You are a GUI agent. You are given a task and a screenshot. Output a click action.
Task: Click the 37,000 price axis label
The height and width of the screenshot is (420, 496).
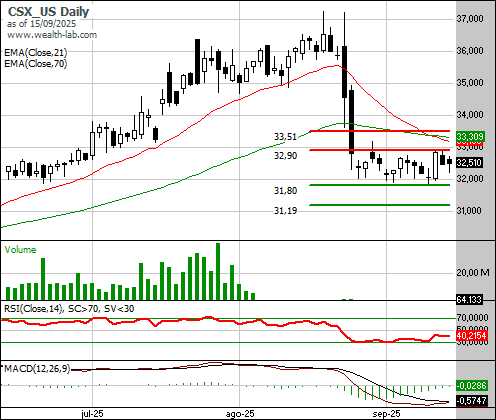coord(470,19)
